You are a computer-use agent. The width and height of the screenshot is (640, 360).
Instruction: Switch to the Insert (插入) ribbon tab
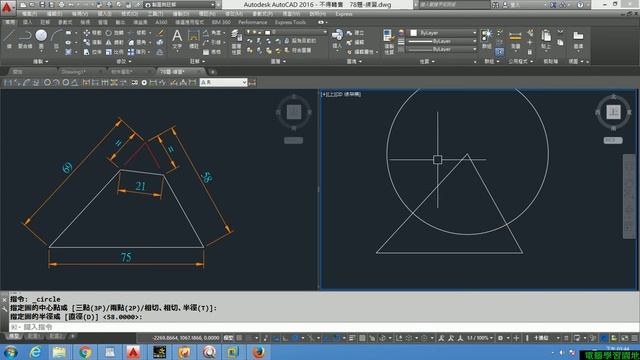(x=27, y=22)
